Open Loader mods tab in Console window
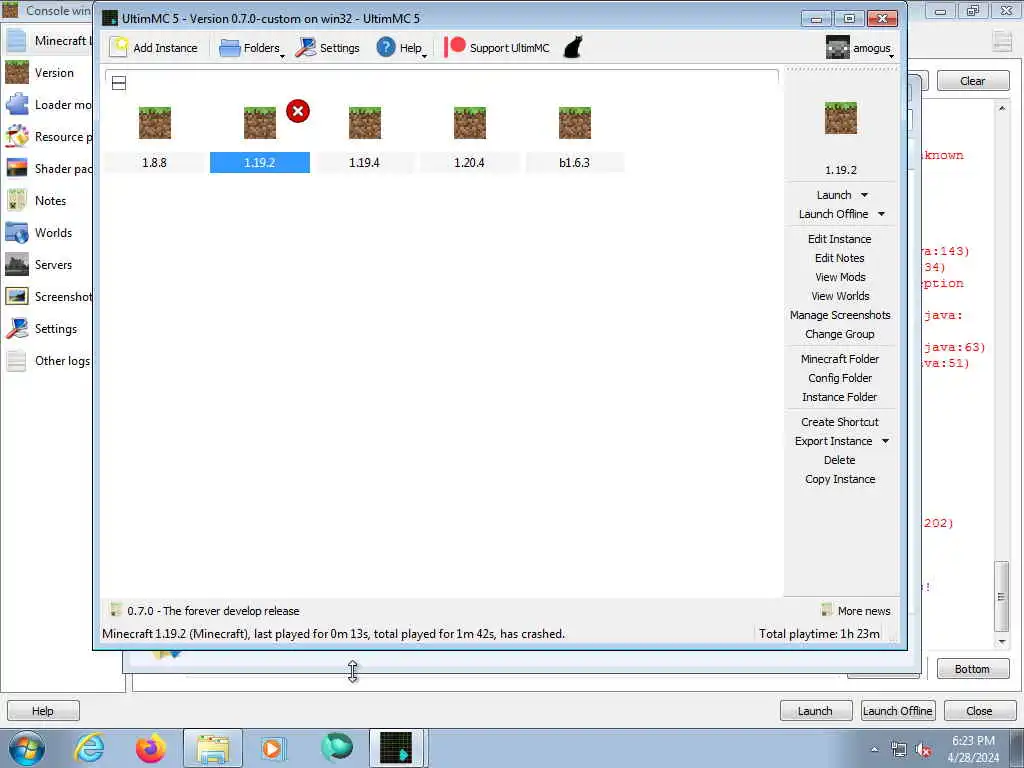Screen dimensions: 1024x768 click(47, 104)
